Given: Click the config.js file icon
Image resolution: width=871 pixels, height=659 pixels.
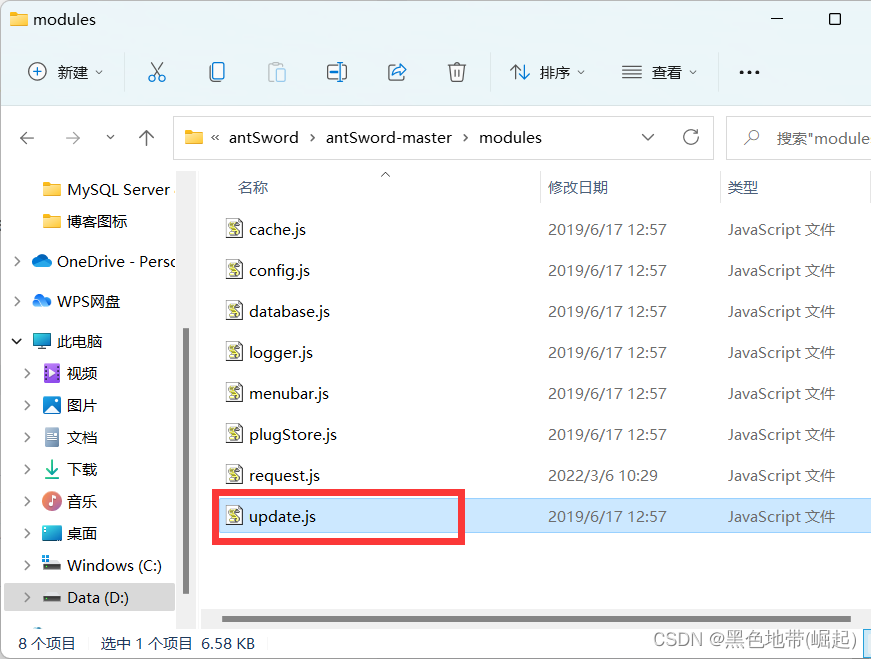Looking at the screenshot, I should click(x=234, y=270).
